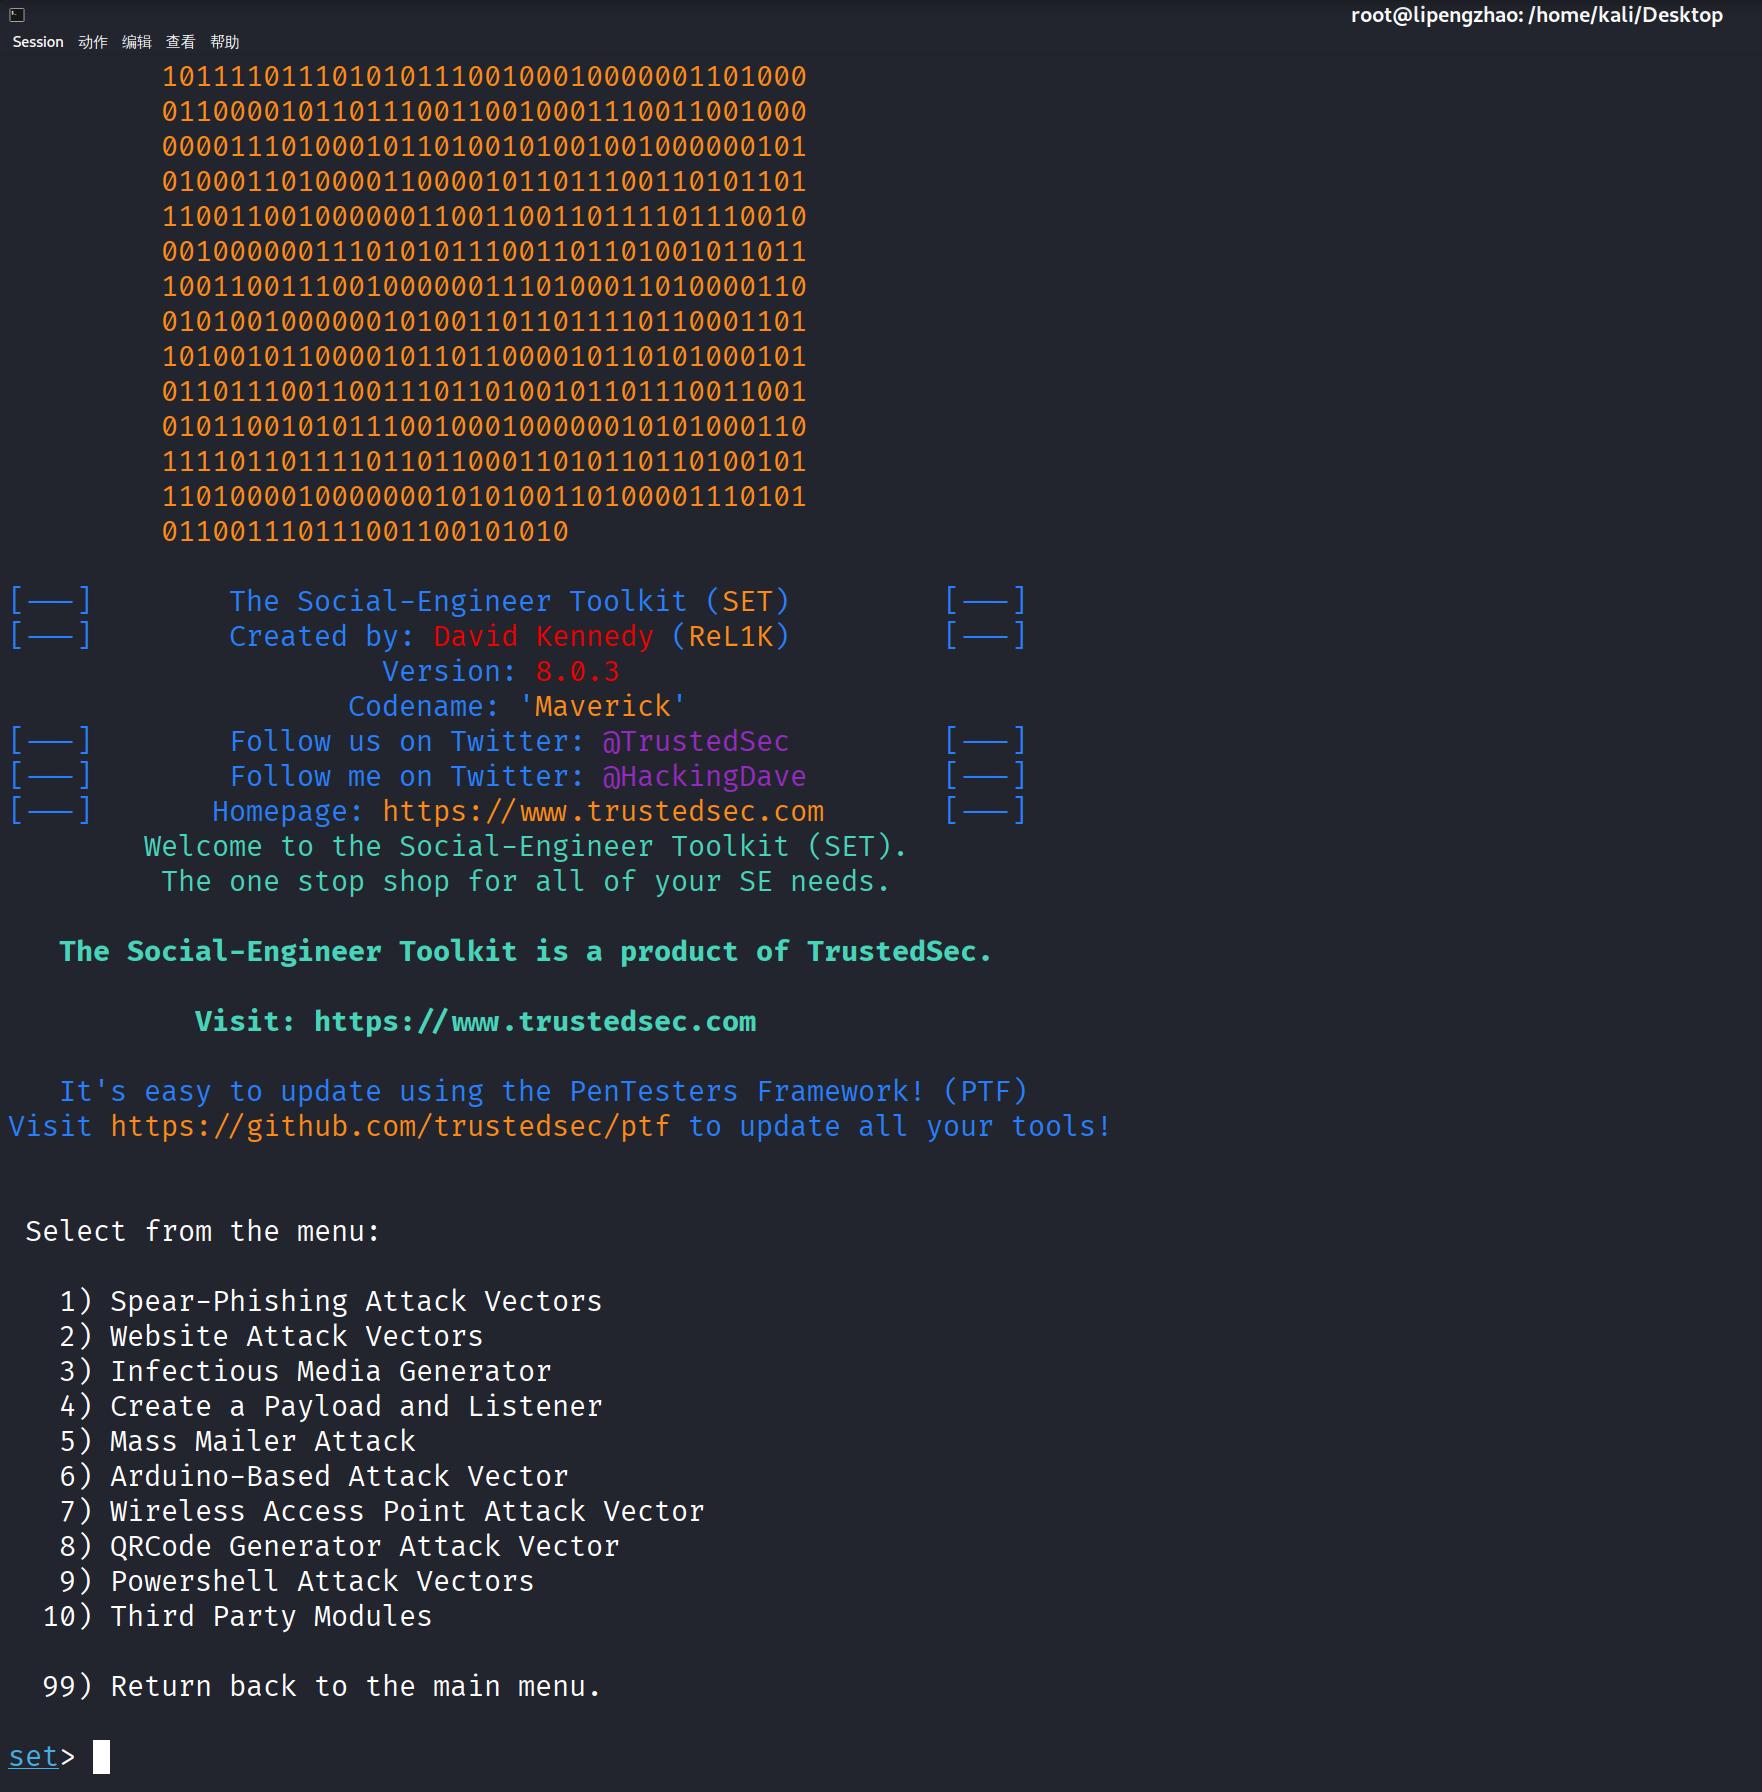Click option 9) Powershell Attack Vectors
The image size is (1762, 1792).
click(x=297, y=1581)
